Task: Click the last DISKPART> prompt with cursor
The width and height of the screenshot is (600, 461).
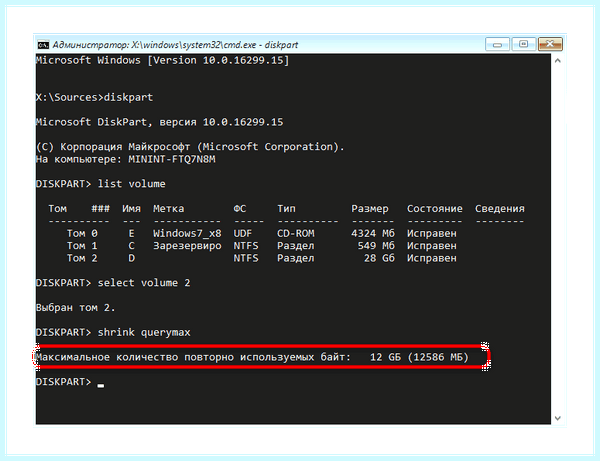Action: click(x=70, y=382)
